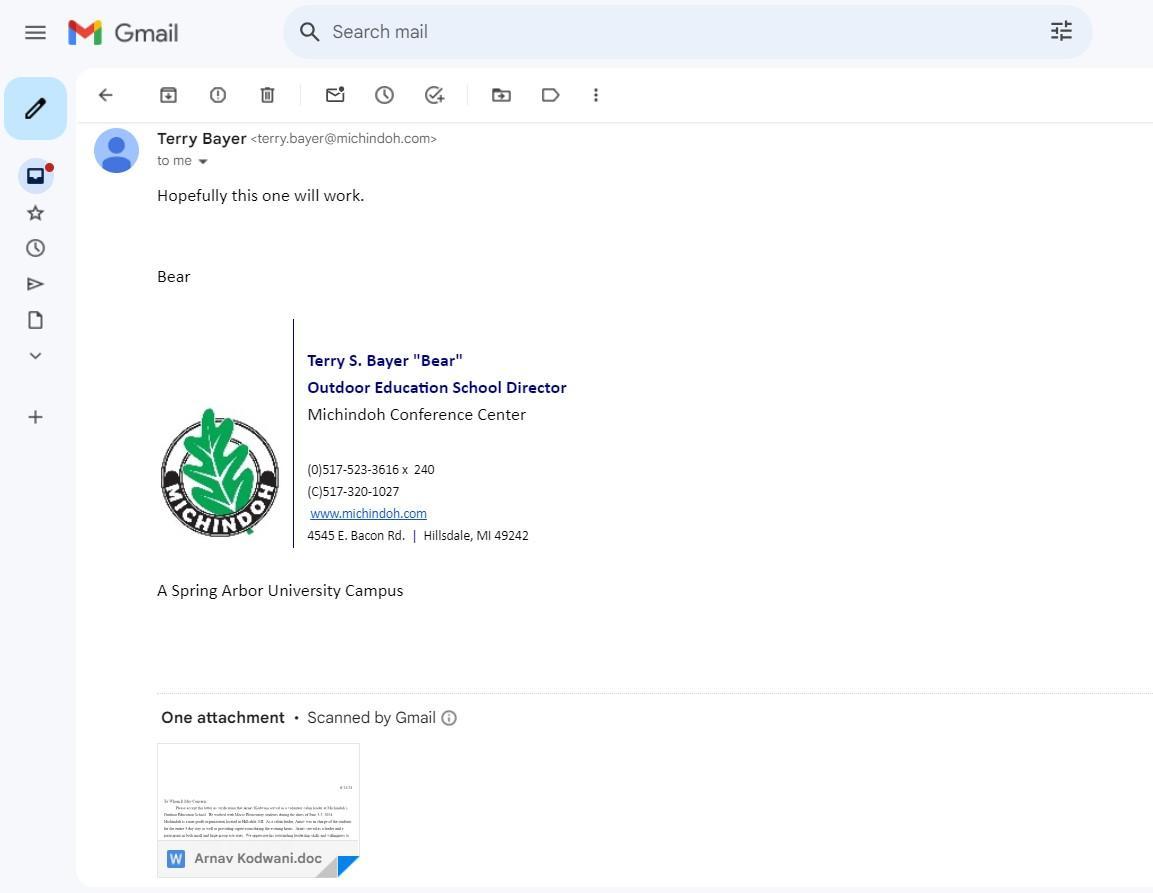The height and width of the screenshot is (893, 1153).
Task: Click phone number (C)517-320-1027
Action: tap(353, 491)
